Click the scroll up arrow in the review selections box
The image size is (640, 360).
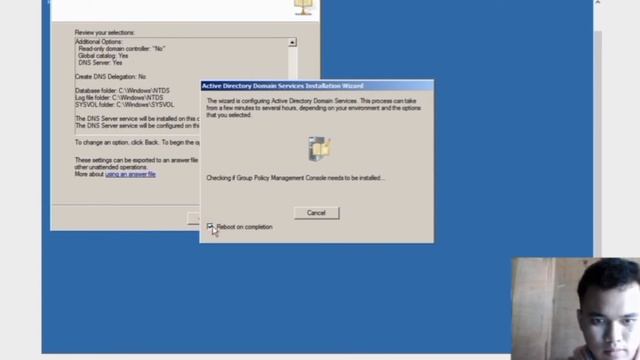[x=292, y=42]
